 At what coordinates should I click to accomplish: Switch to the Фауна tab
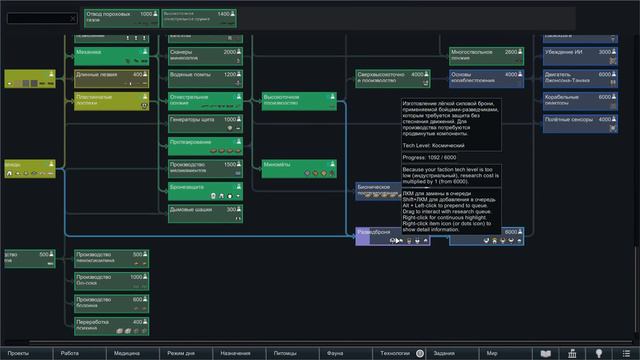346,353
